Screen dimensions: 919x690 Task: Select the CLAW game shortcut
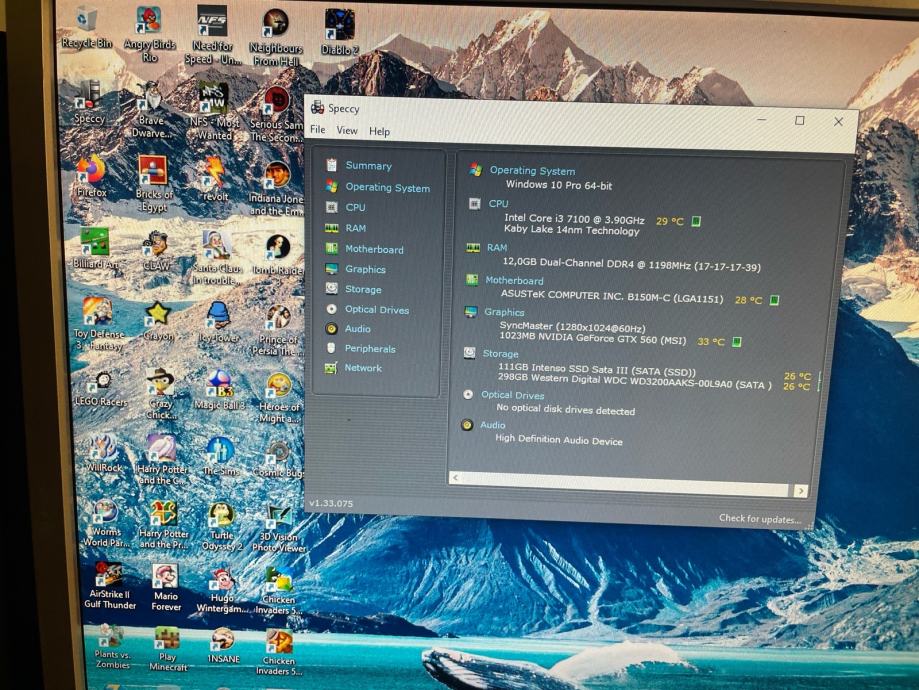click(156, 250)
